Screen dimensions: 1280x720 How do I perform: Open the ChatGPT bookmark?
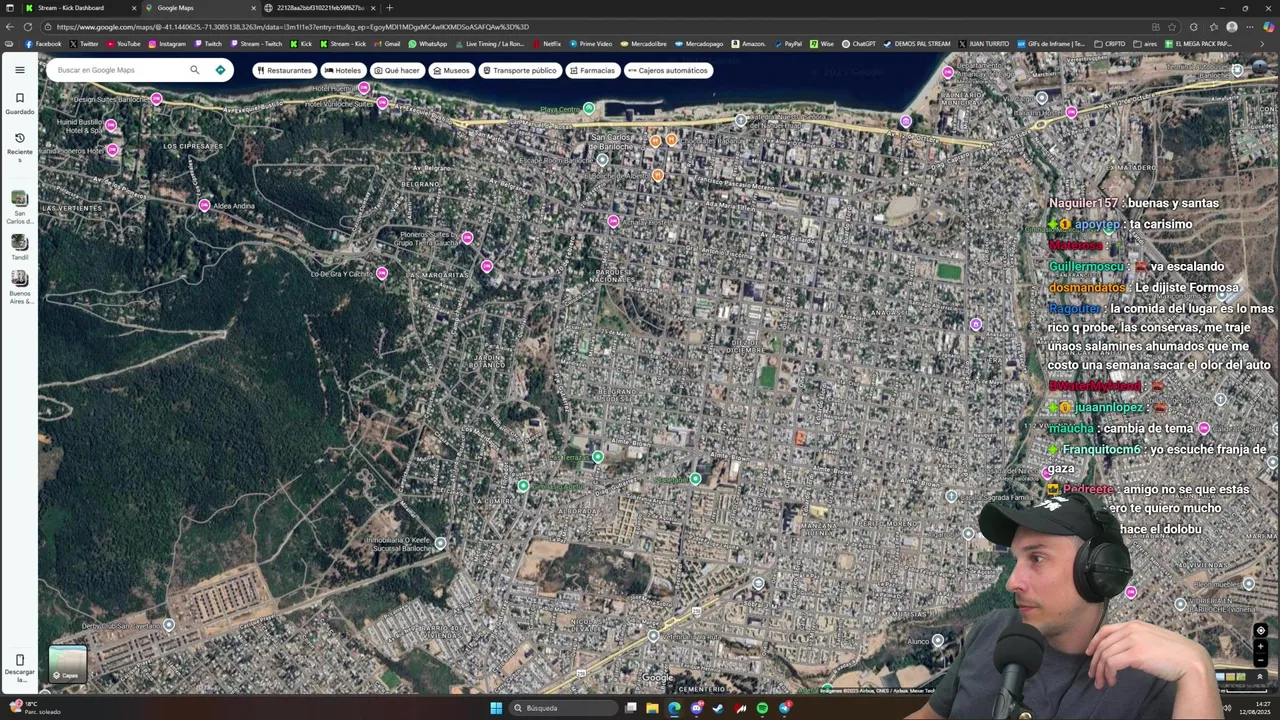(858, 44)
